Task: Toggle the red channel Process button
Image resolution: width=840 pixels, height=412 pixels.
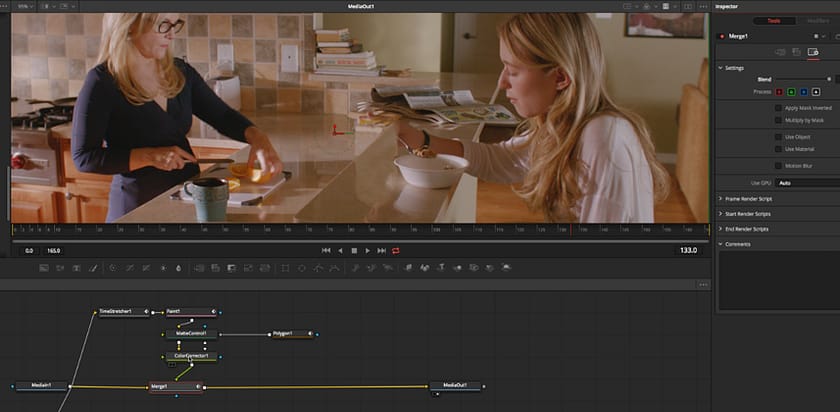Action: pos(779,92)
